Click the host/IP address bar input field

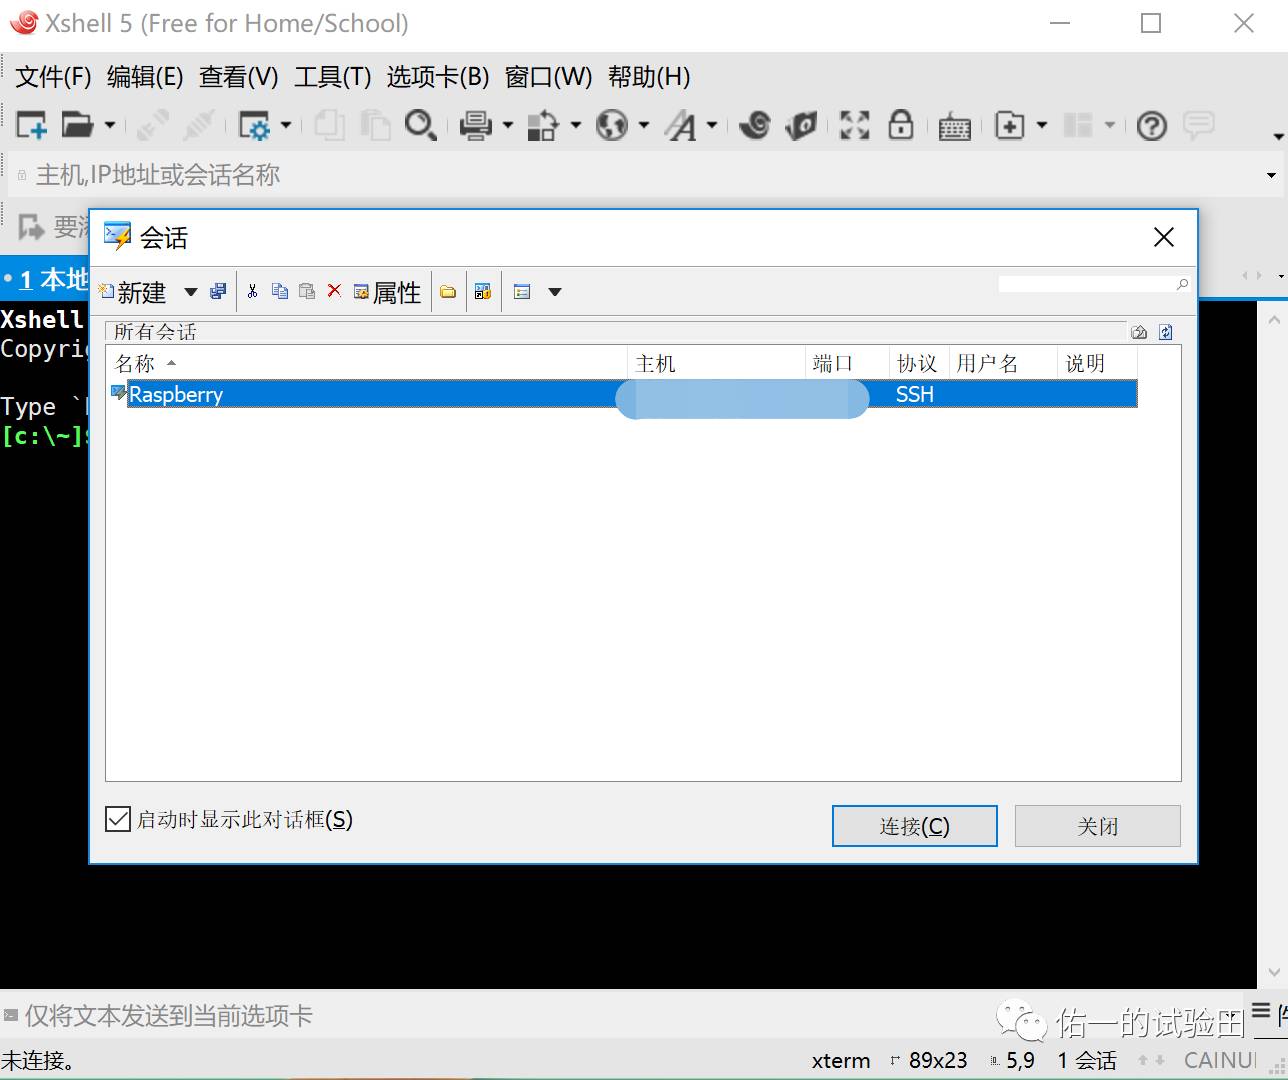640,175
